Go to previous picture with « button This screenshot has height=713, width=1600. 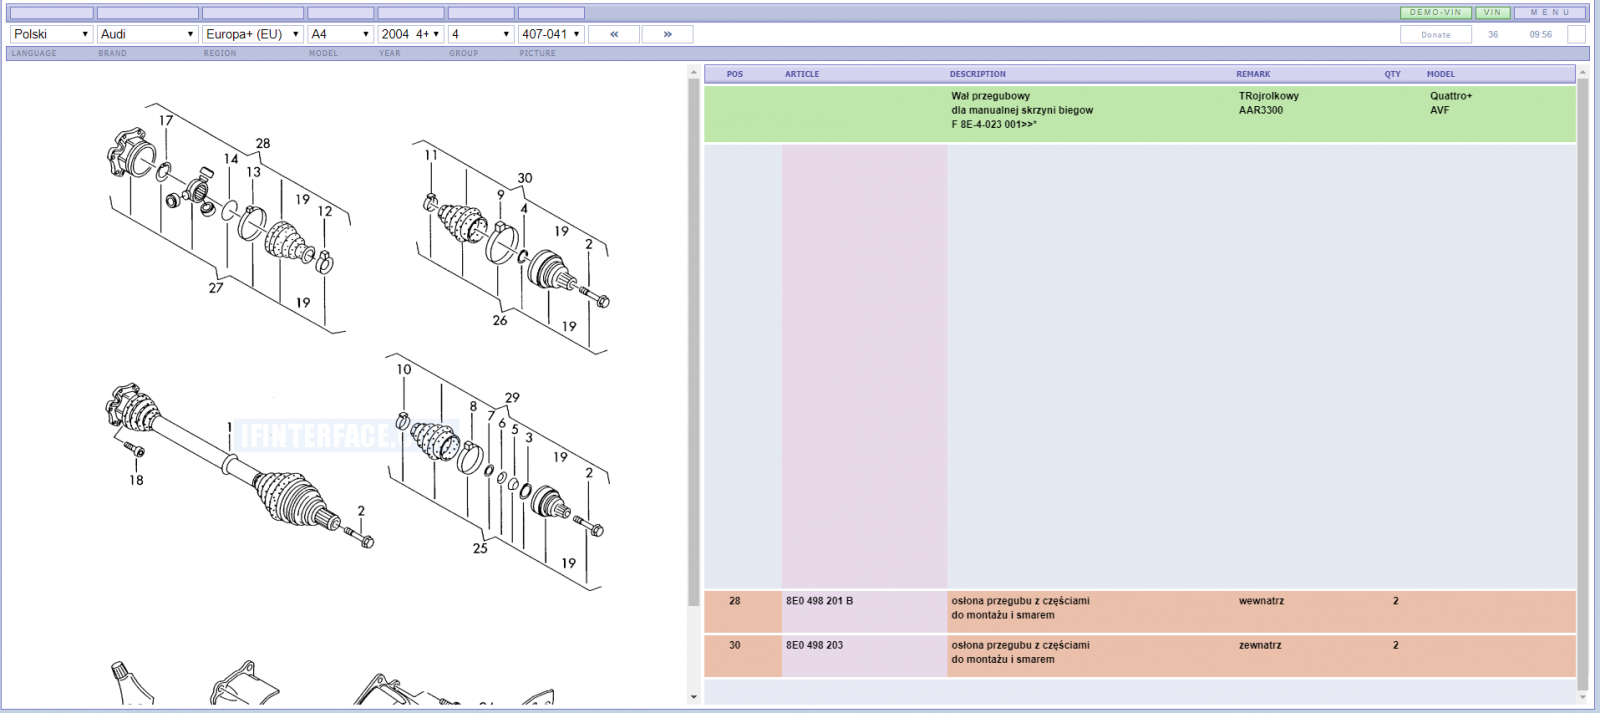[x=614, y=34]
